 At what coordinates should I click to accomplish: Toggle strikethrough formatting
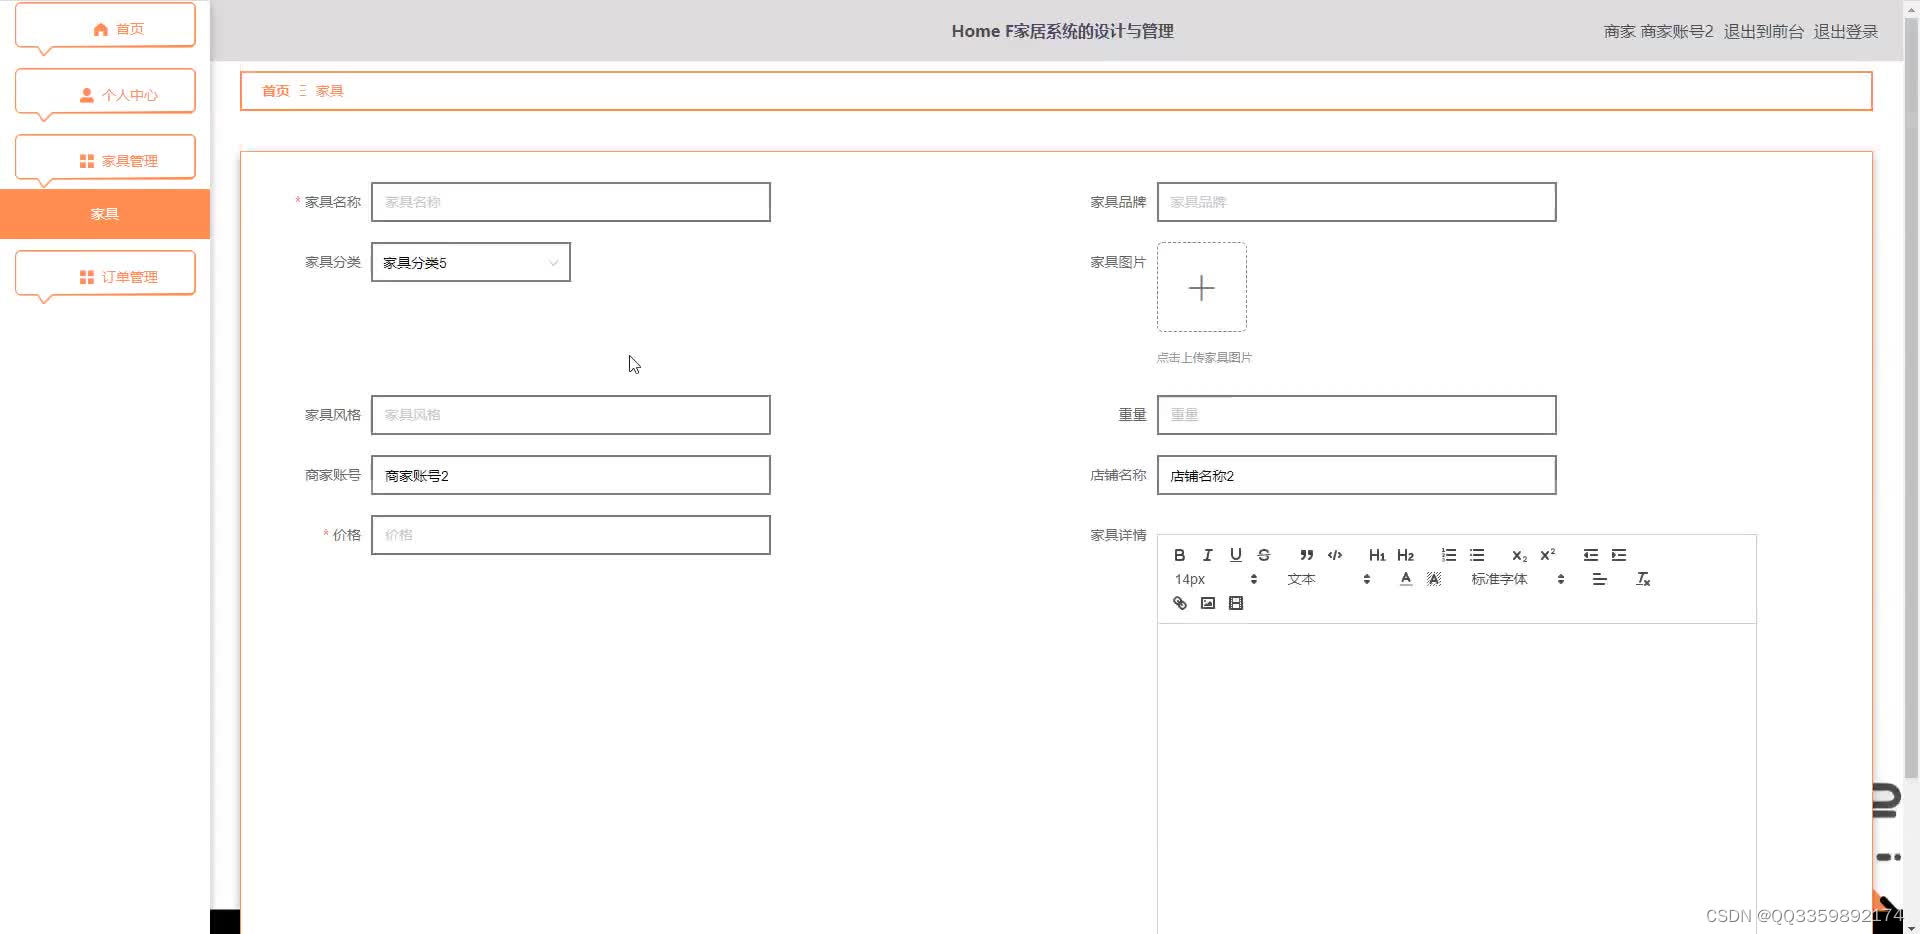pyautogui.click(x=1263, y=555)
